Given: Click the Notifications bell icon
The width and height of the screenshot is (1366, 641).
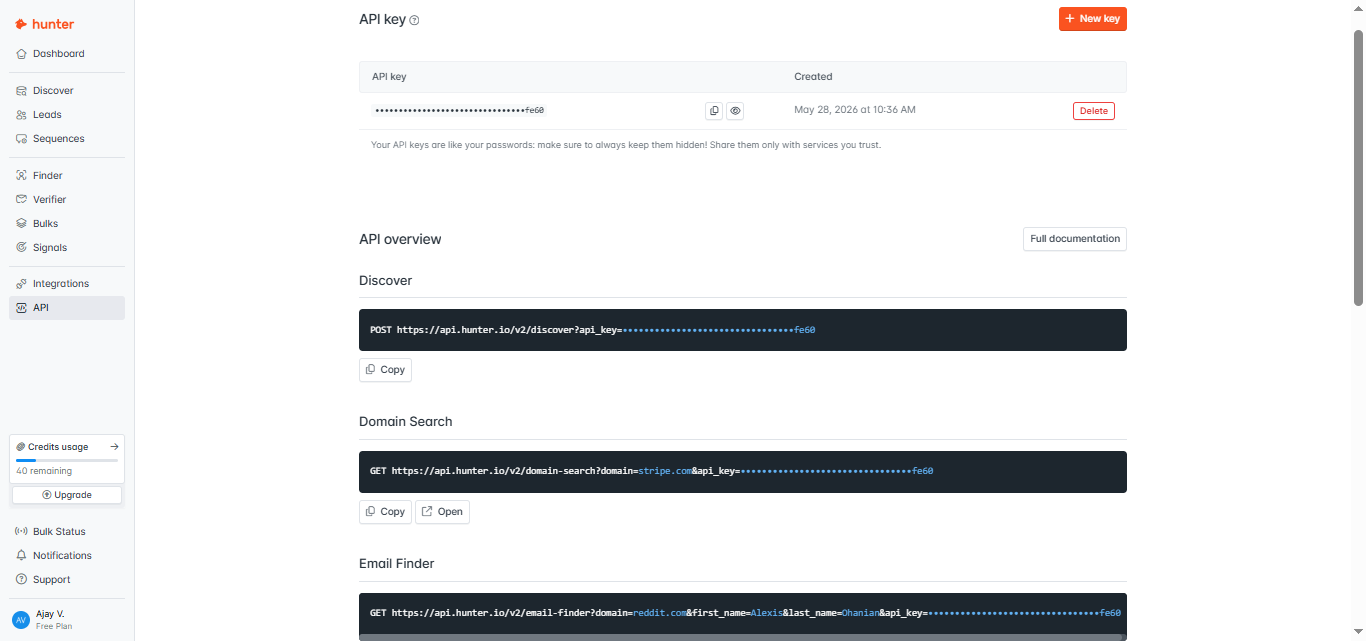Looking at the screenshot, I should [22, 556].
